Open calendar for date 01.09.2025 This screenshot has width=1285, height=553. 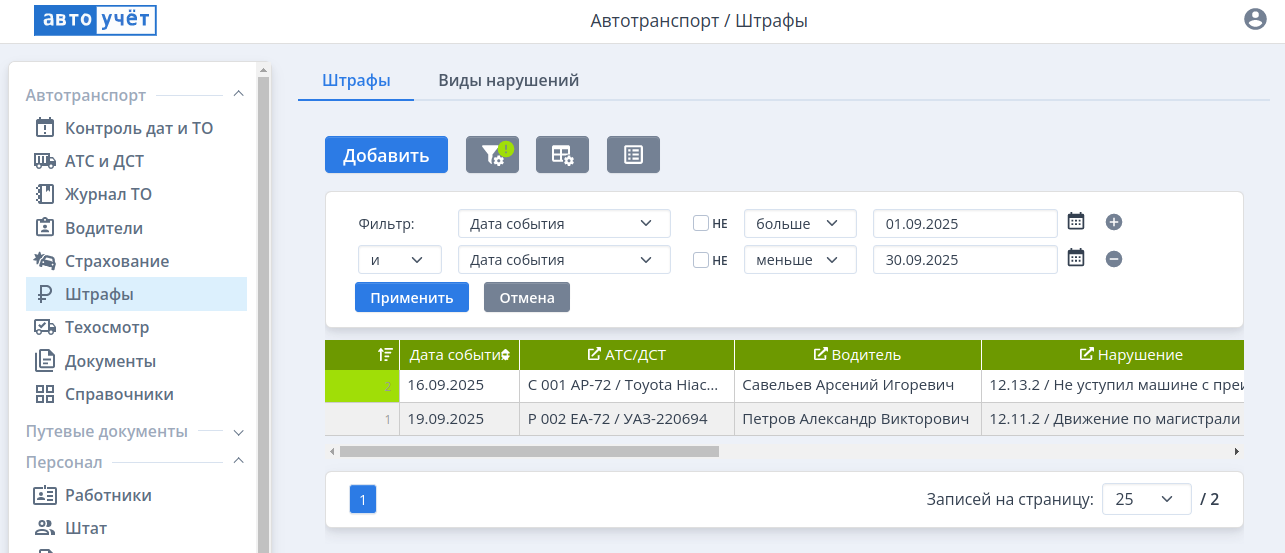[x=1076, y=222]
